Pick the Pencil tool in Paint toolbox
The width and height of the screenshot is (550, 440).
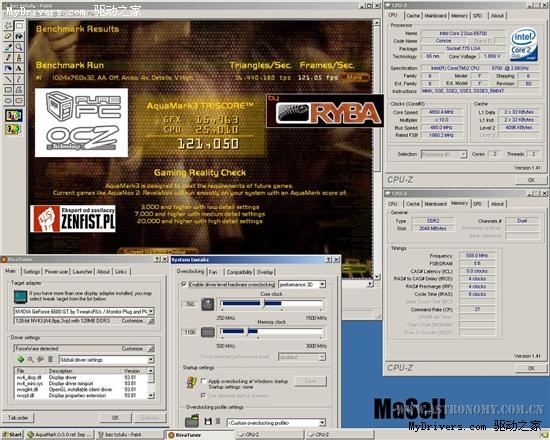point(8,58)
